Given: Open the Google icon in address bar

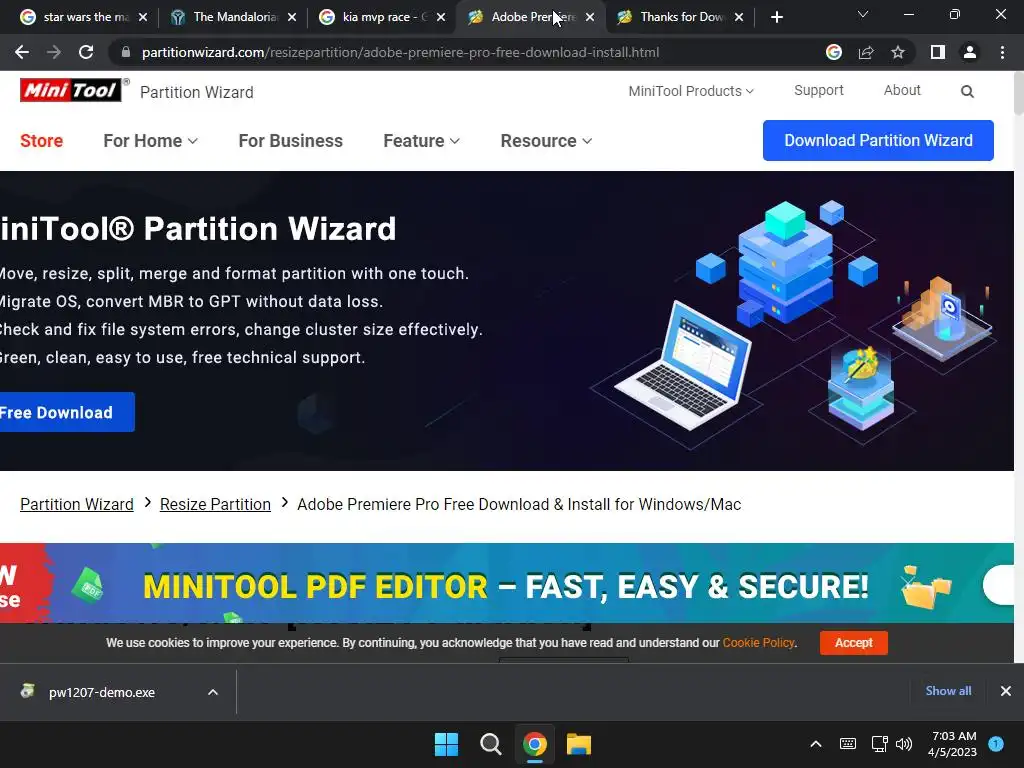Looking at the screenshot, I should click(x=833, y=52).
